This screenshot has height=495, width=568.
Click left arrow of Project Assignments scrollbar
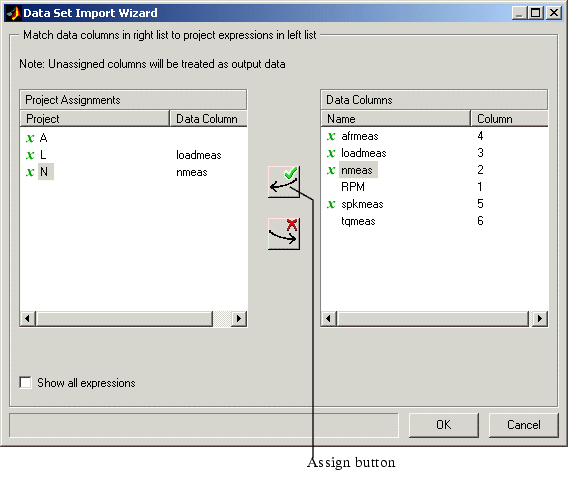(28, 319)
